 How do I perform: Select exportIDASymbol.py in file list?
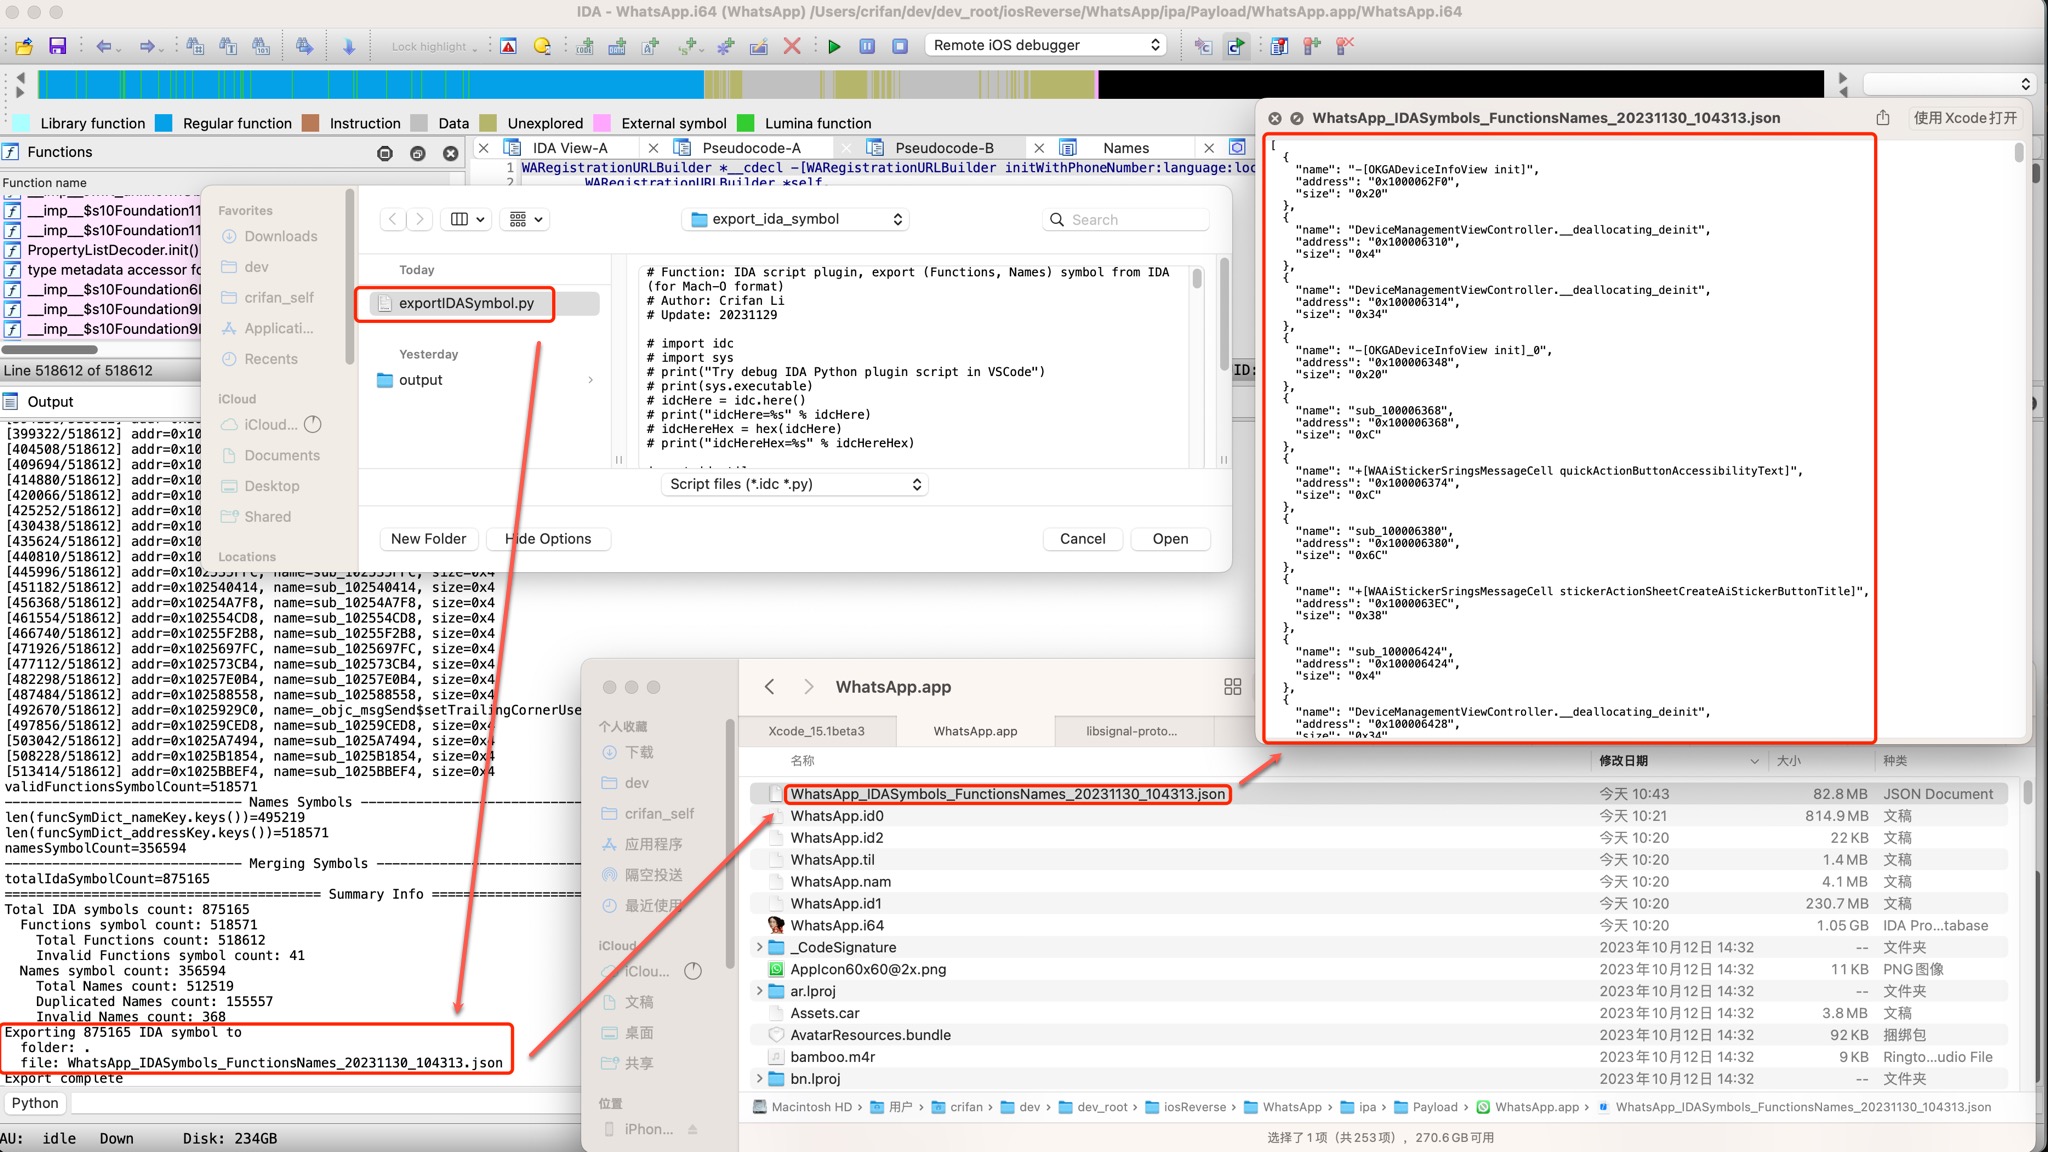click(x=466, y=303)
